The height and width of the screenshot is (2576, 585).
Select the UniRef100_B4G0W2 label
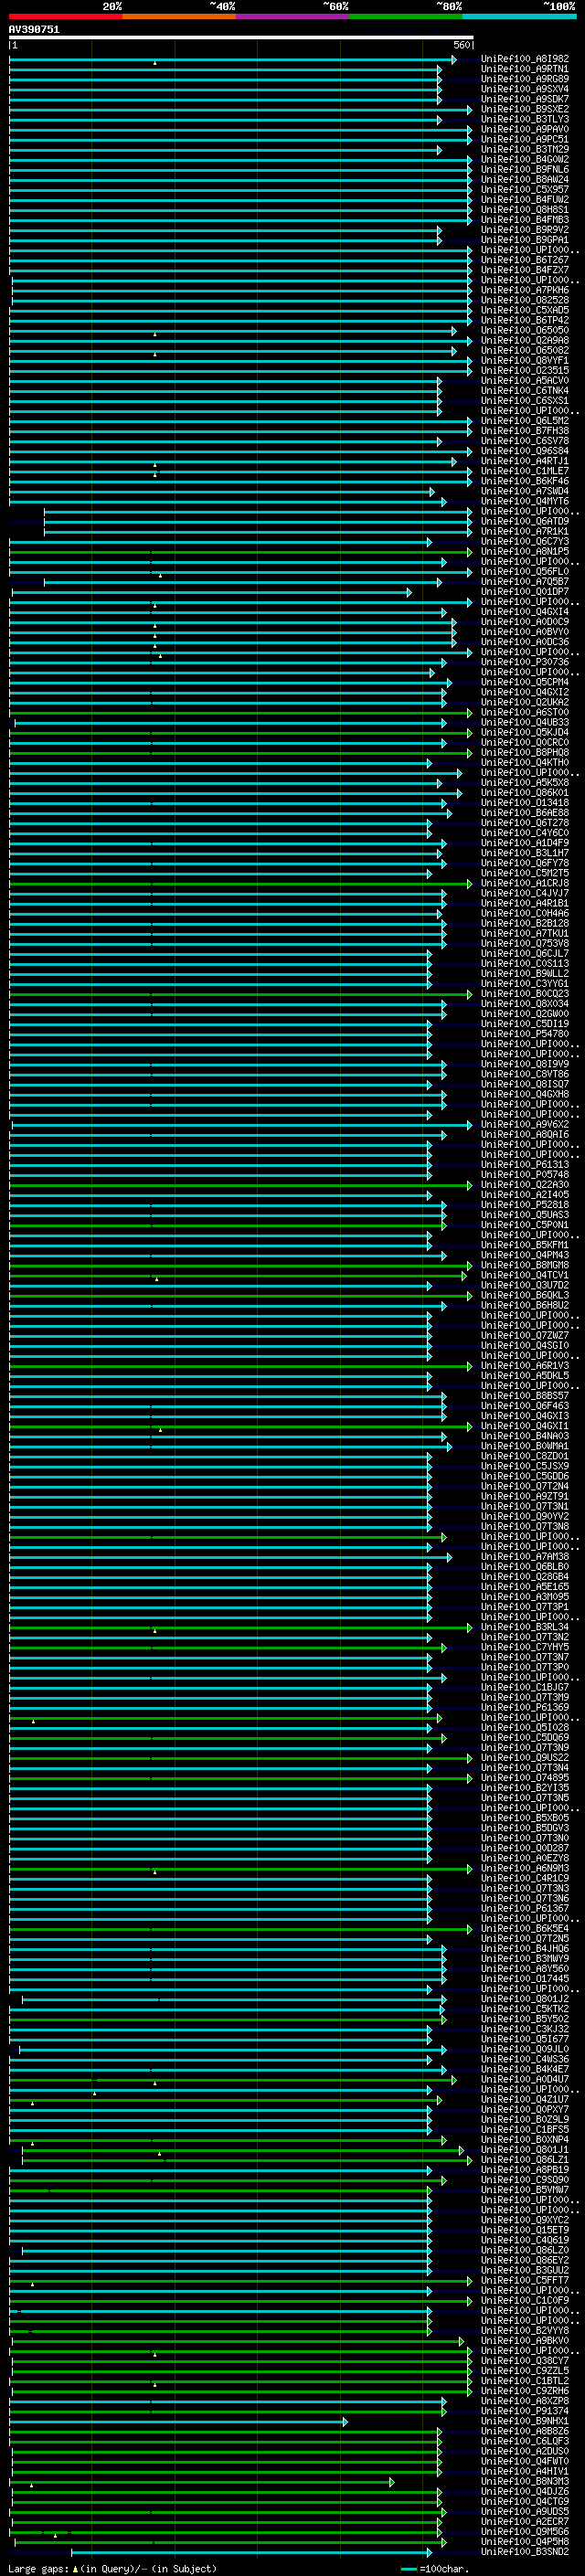(x=525, y=159)
